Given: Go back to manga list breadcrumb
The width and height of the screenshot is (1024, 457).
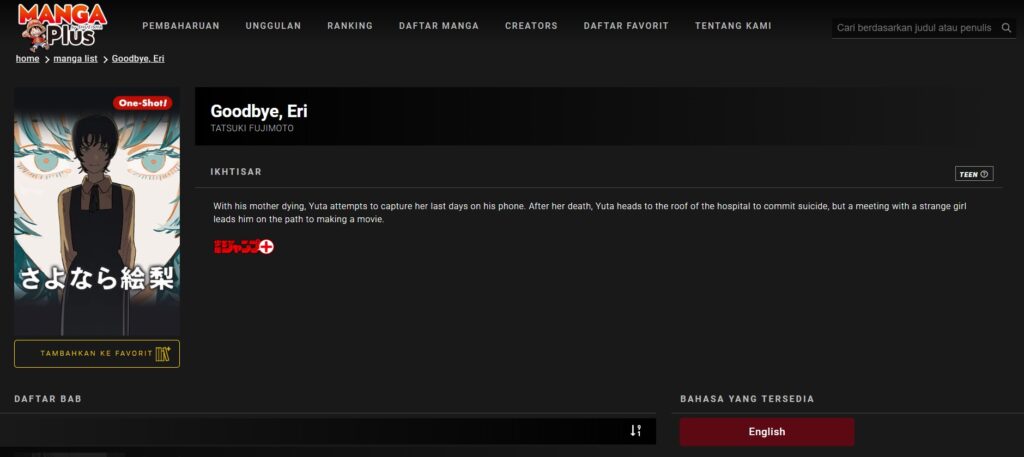Looking at the screenshot, I should pyautogui.click(x=76, y=59).
